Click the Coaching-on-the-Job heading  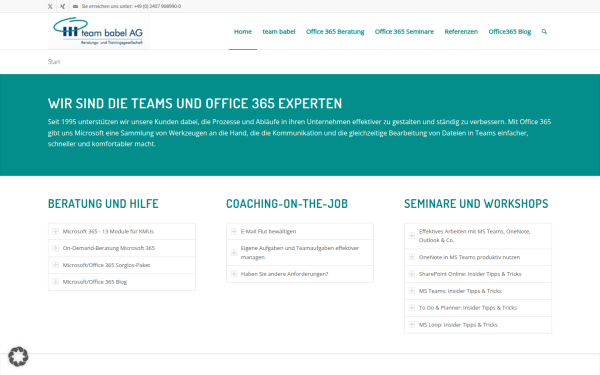coord(287,204)
